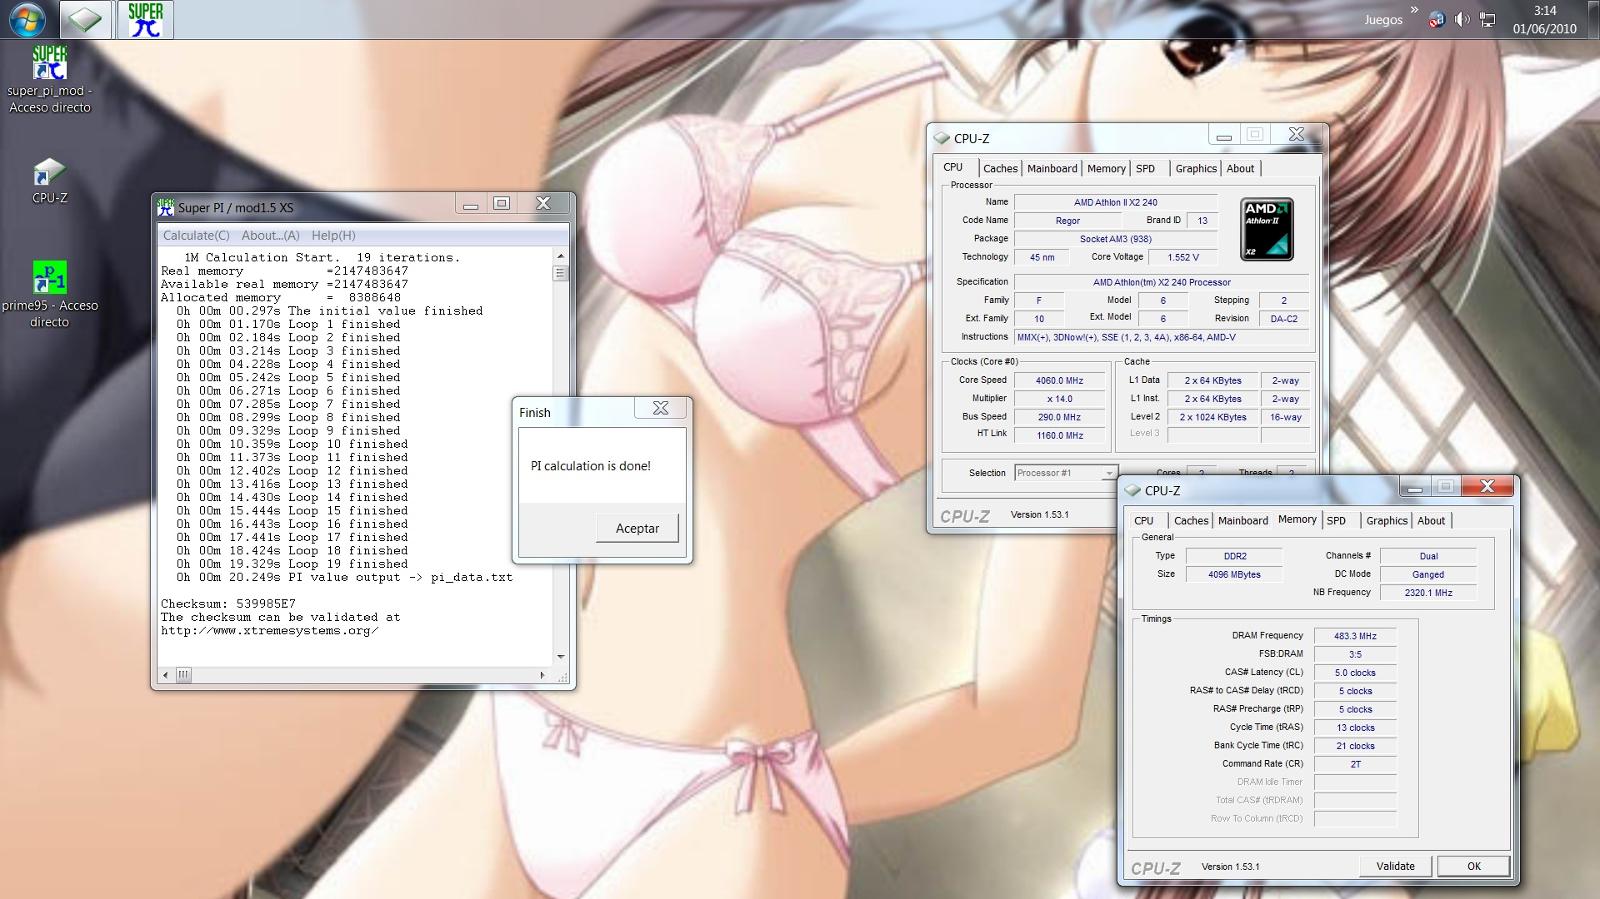
Task: Click the CPU Name field AMD Athlon II X2 240
Action: coord(1115,202)
